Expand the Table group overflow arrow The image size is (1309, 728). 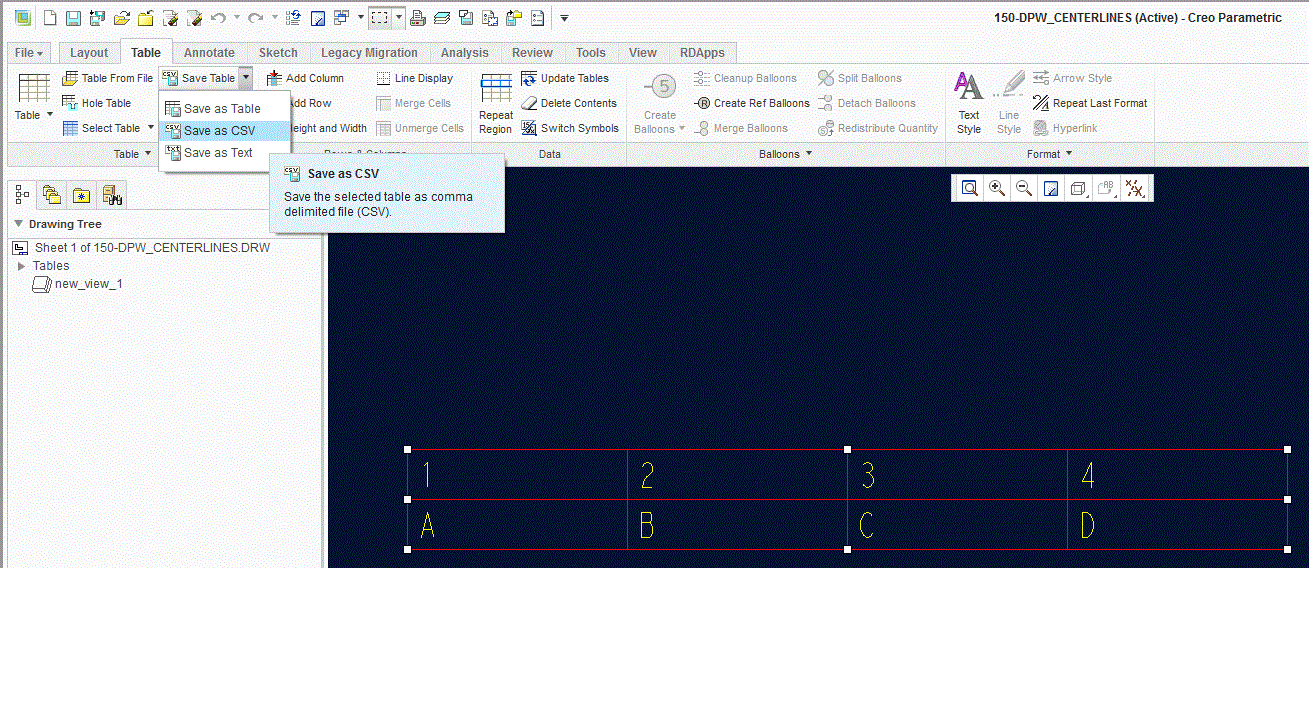pos(148,154)
